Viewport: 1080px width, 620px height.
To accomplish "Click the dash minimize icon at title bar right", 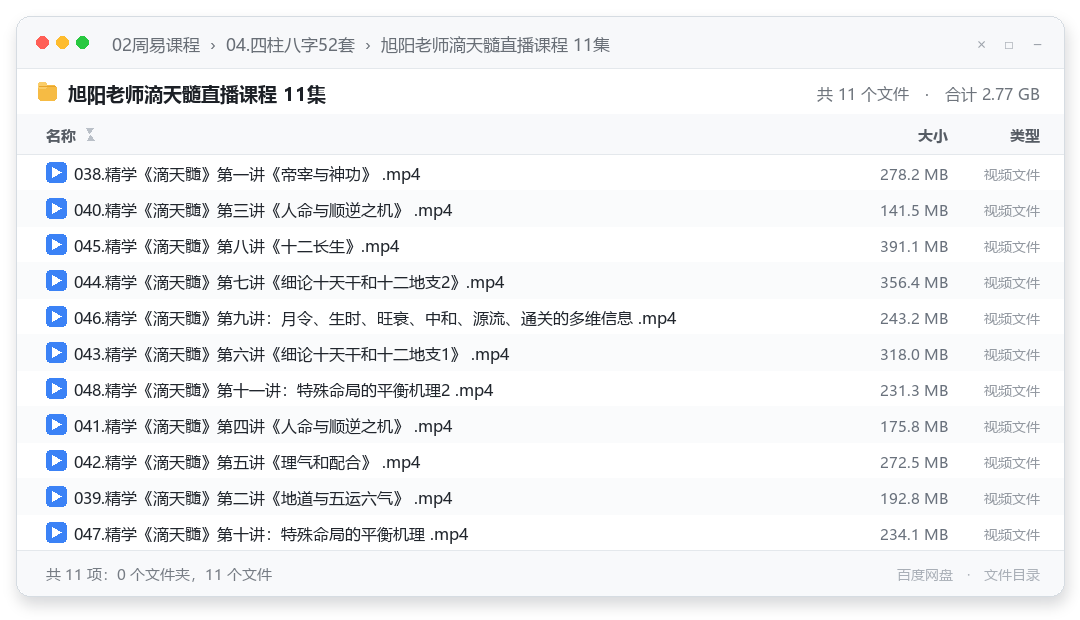I will 1037,45.
